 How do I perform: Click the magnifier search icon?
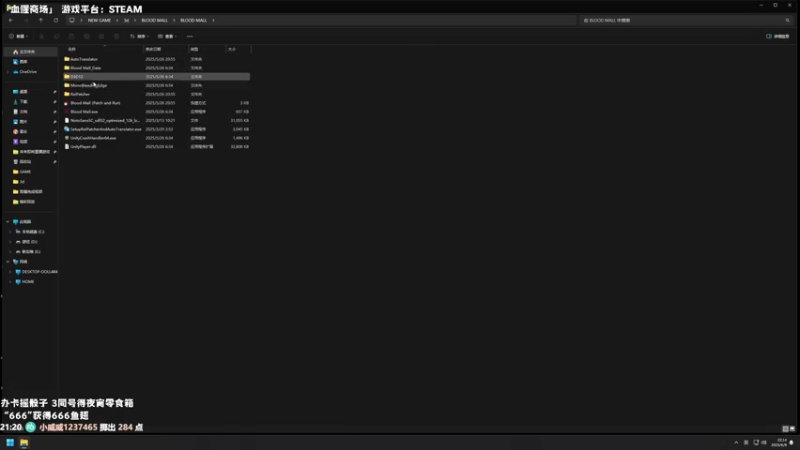pyautogui.click(x=788, y=20)
